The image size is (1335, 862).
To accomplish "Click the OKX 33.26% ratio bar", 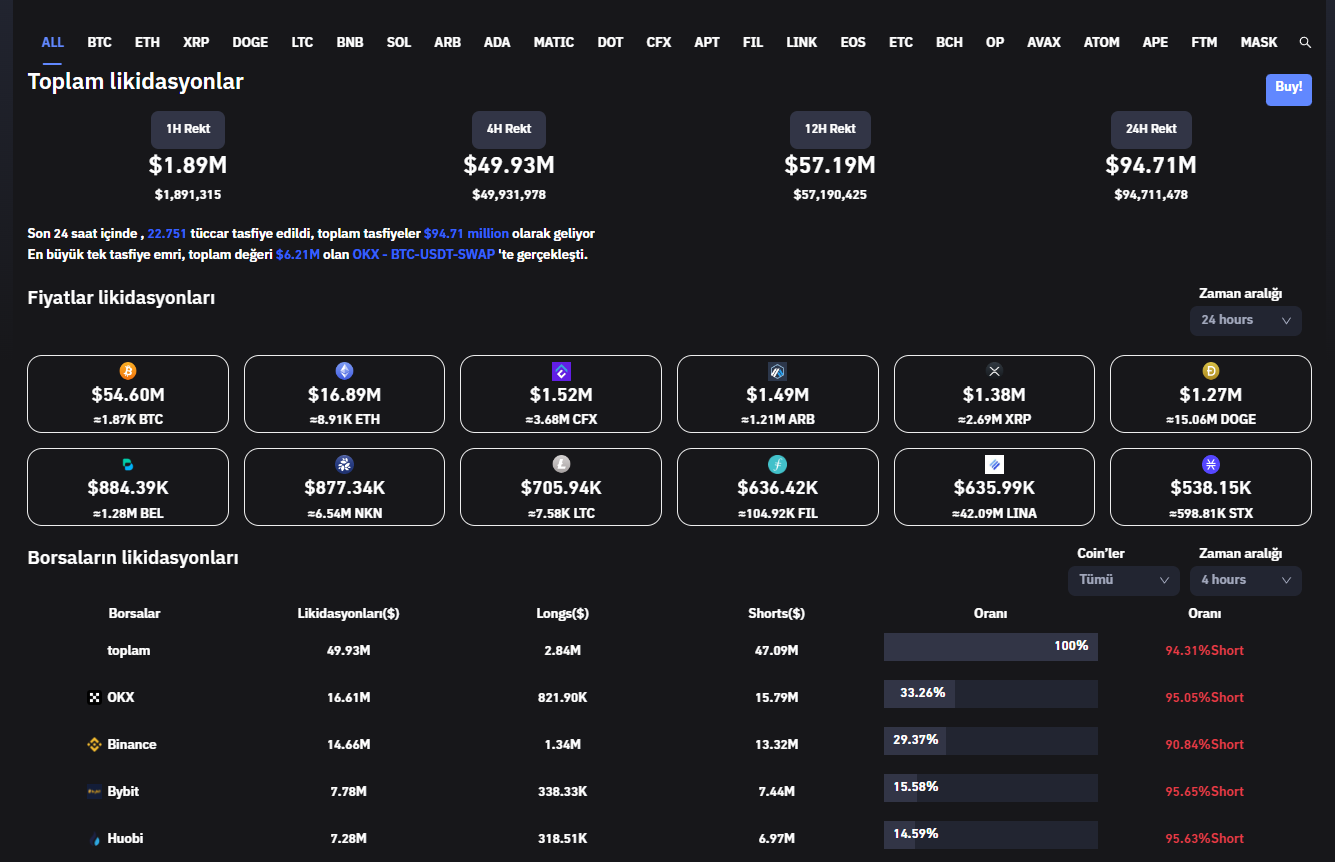I will (990, 693).
